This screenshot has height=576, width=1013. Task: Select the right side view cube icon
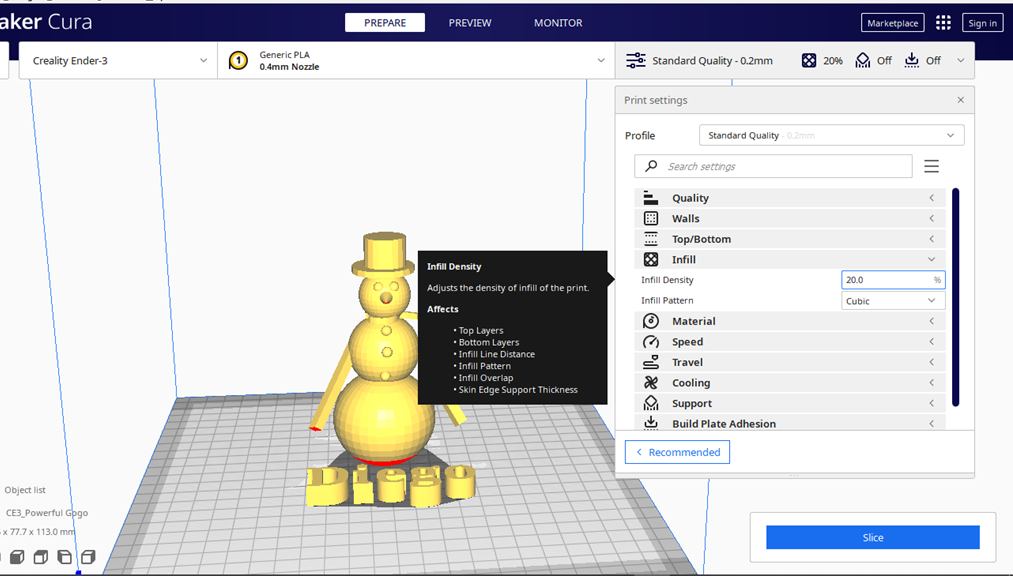[88, 557]
